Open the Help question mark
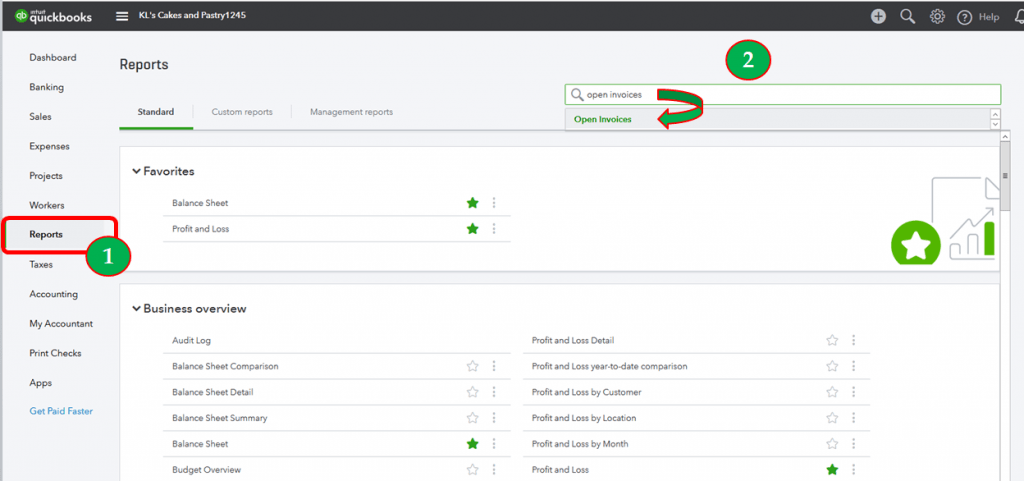The height and width of the screenshot is (481, 1024). click(965, 17)
